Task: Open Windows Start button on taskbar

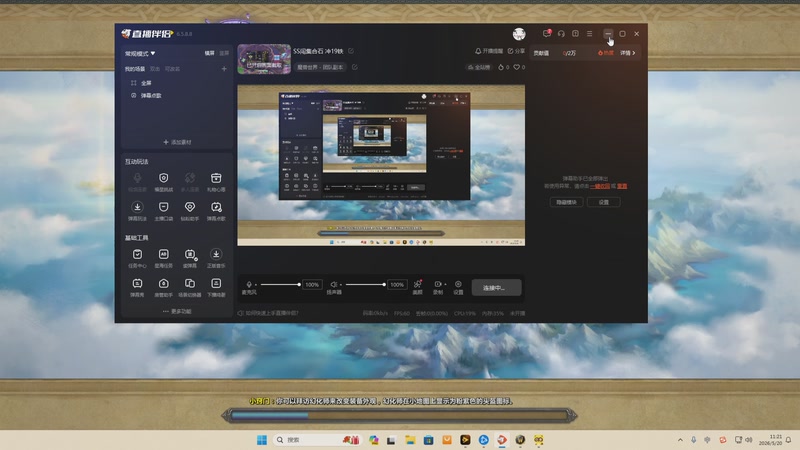Action: click(x=262, y=440)
